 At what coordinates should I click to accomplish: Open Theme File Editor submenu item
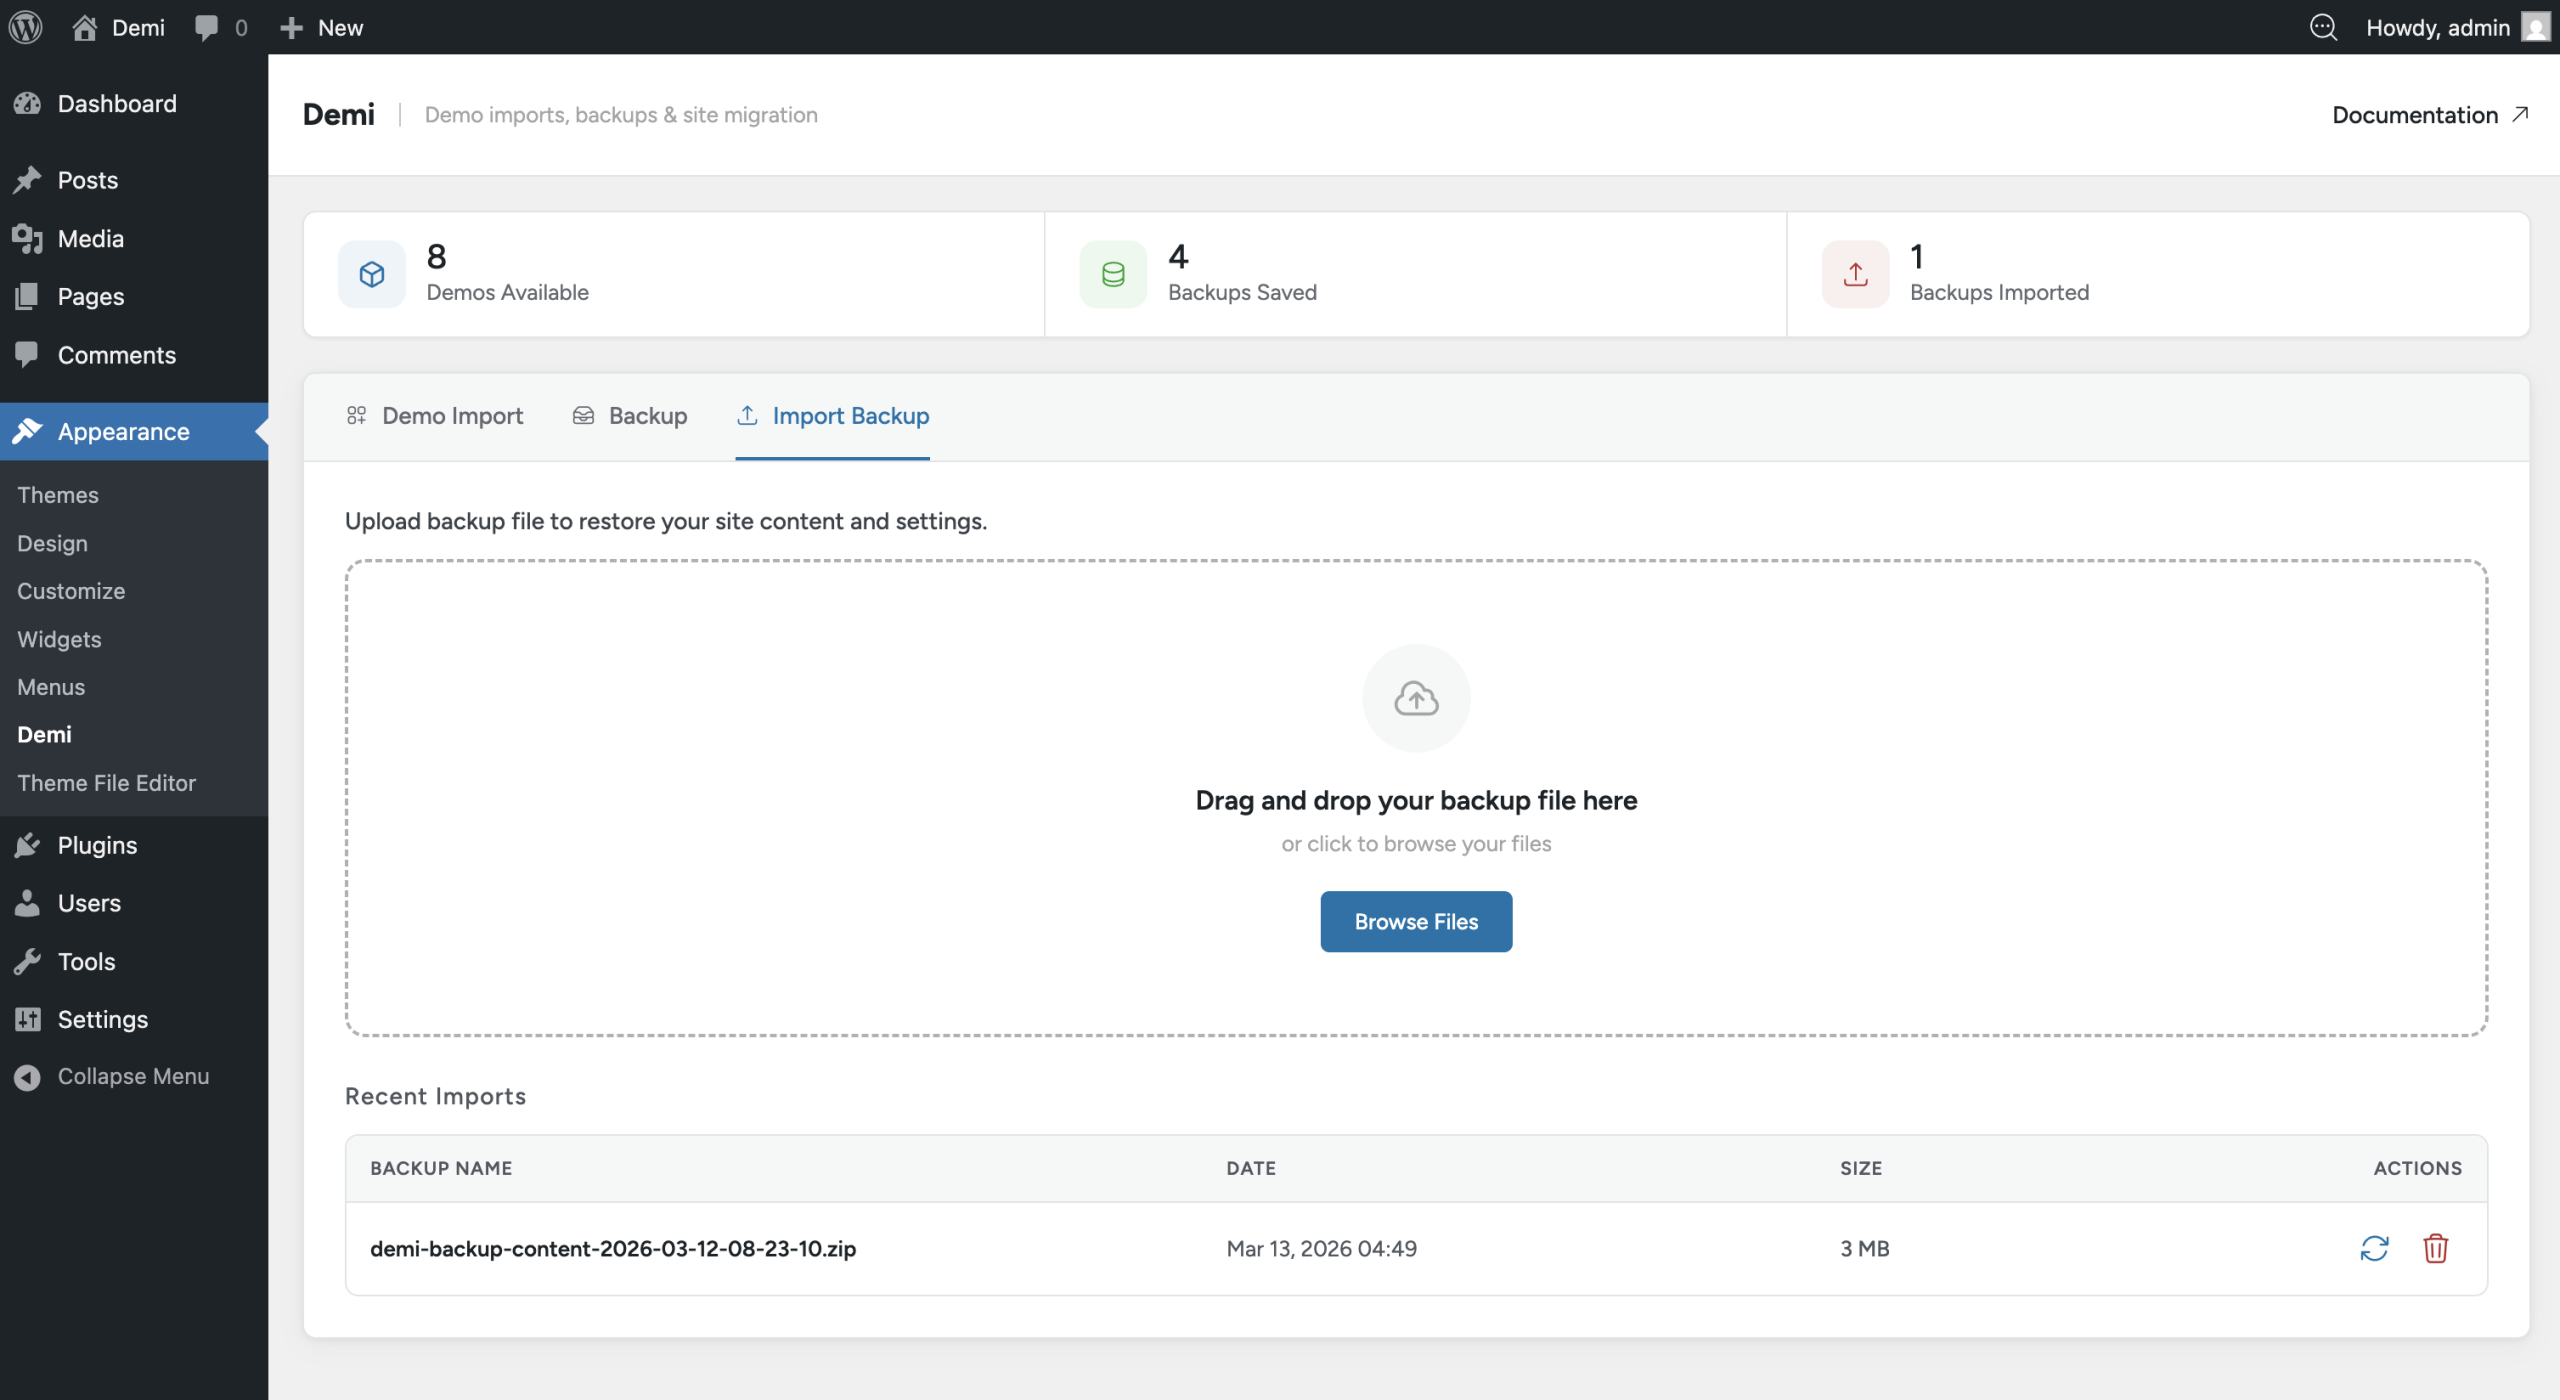(x=106, y=783)
